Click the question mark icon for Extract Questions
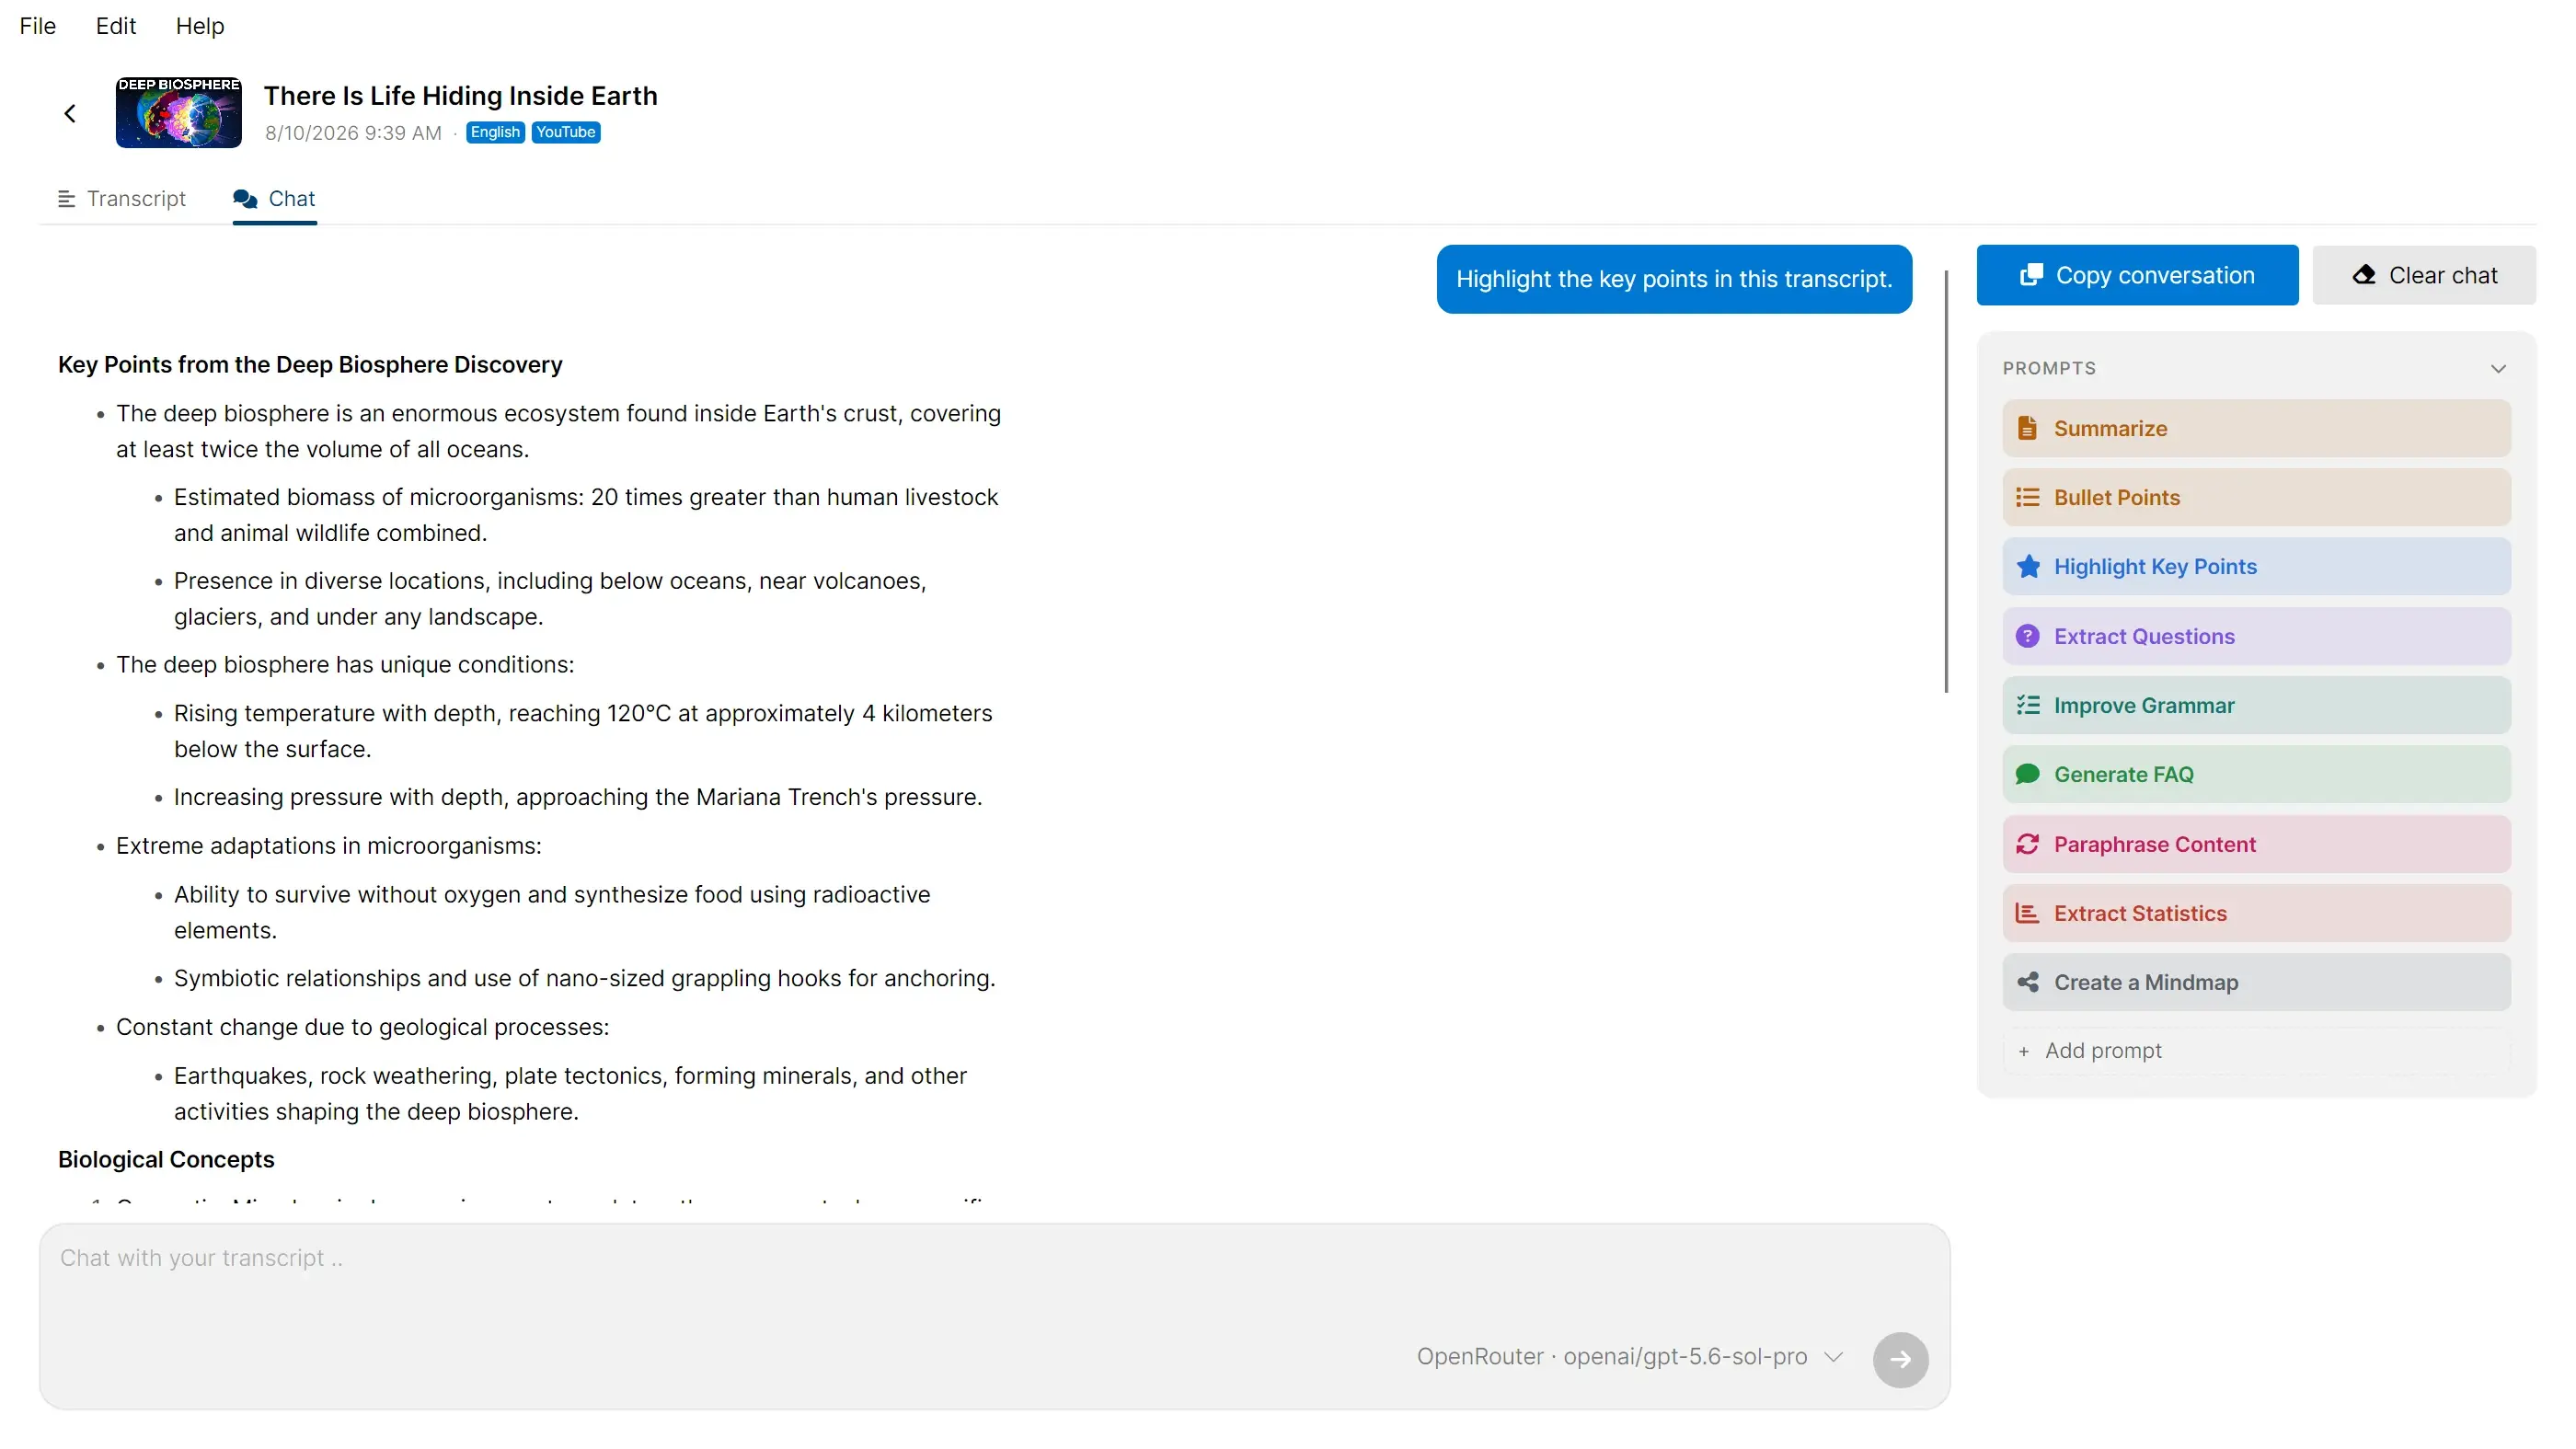The image size is (2576, 1449). pyautogui.click(x=2027, y=636)
